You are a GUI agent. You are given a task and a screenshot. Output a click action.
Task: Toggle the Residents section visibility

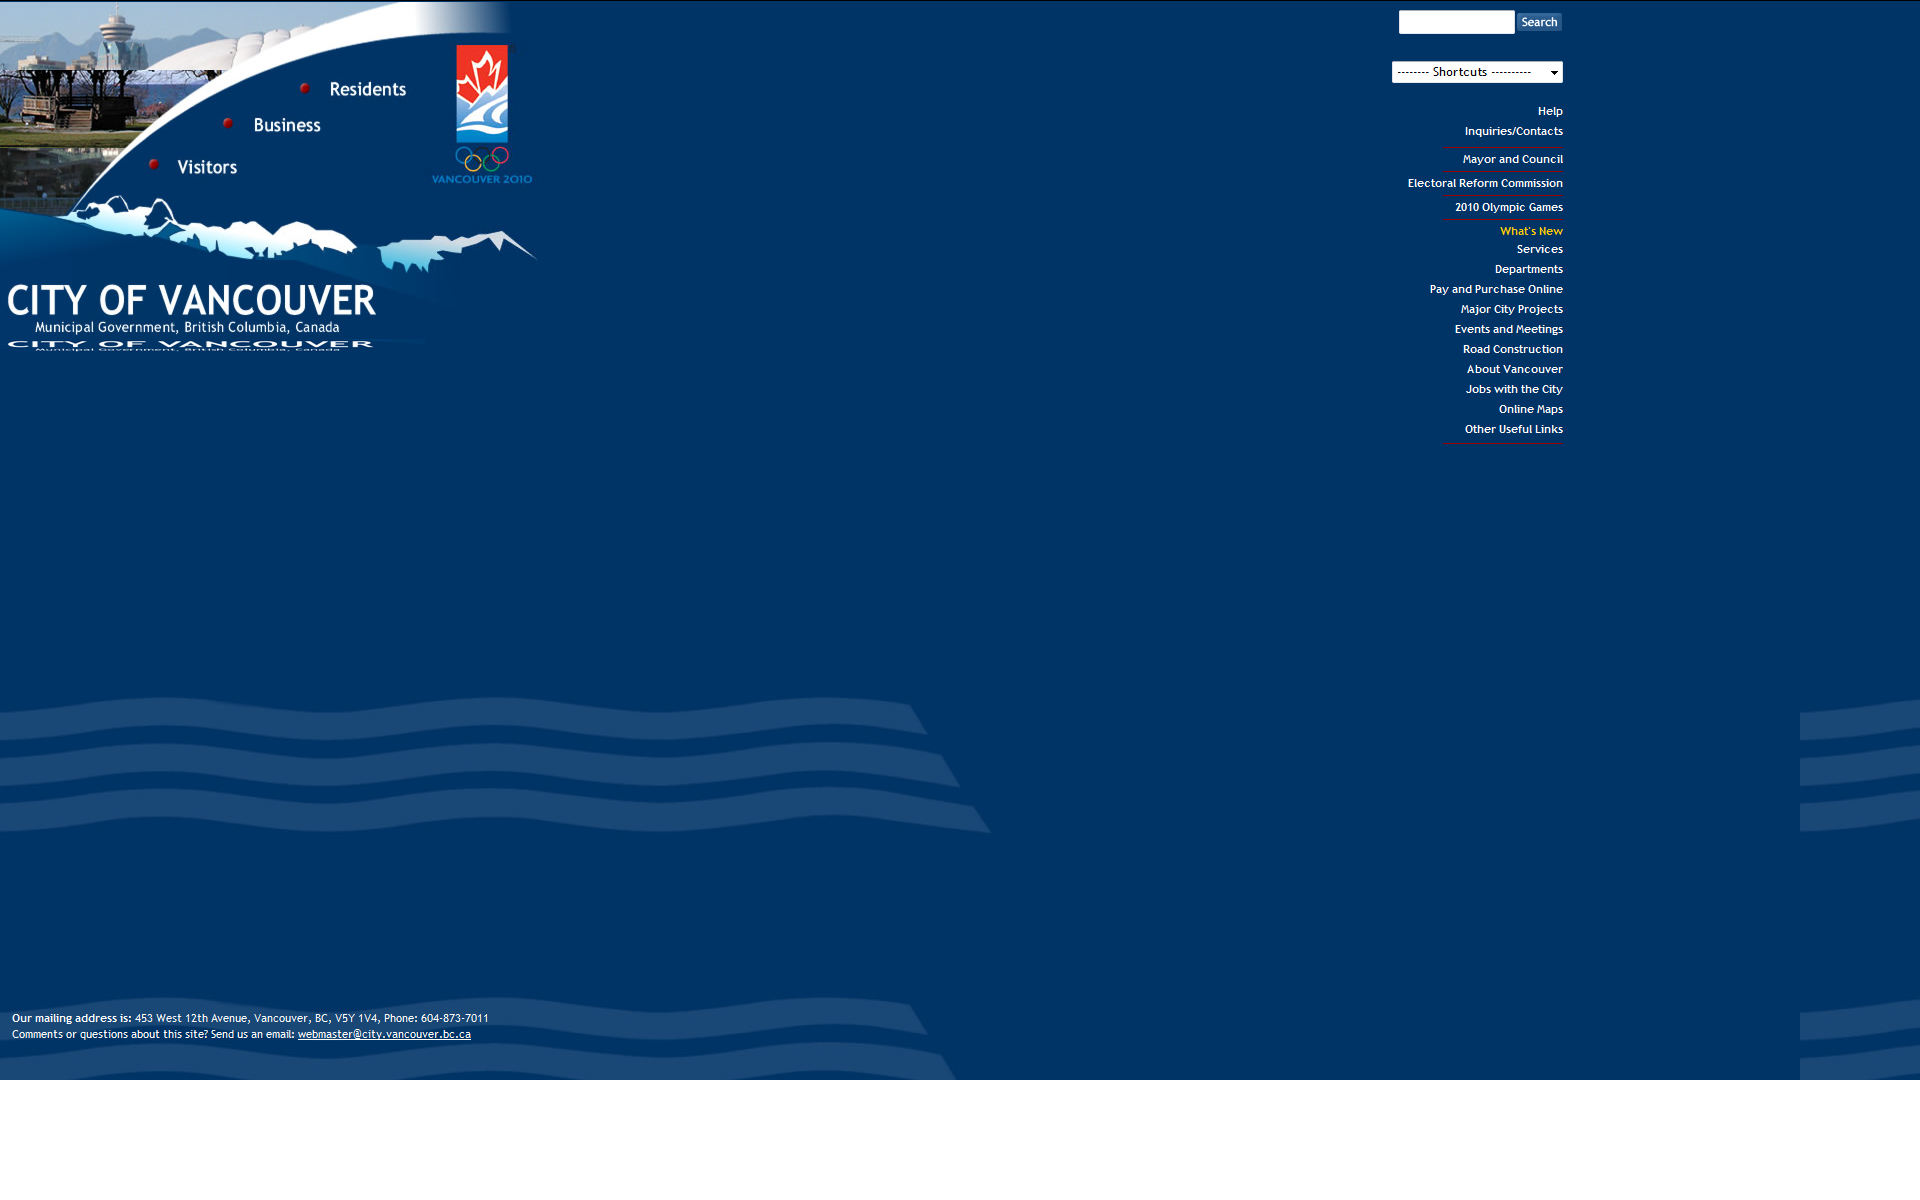(304, 88)
